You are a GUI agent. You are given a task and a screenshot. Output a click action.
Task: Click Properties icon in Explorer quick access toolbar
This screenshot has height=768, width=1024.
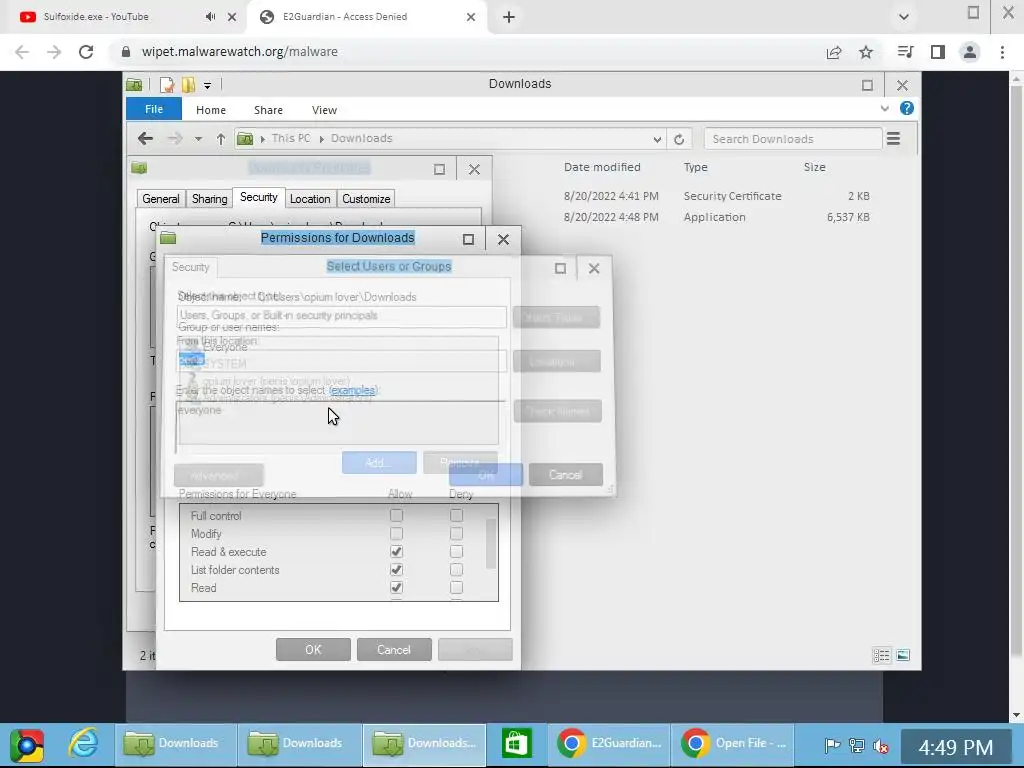167,85
